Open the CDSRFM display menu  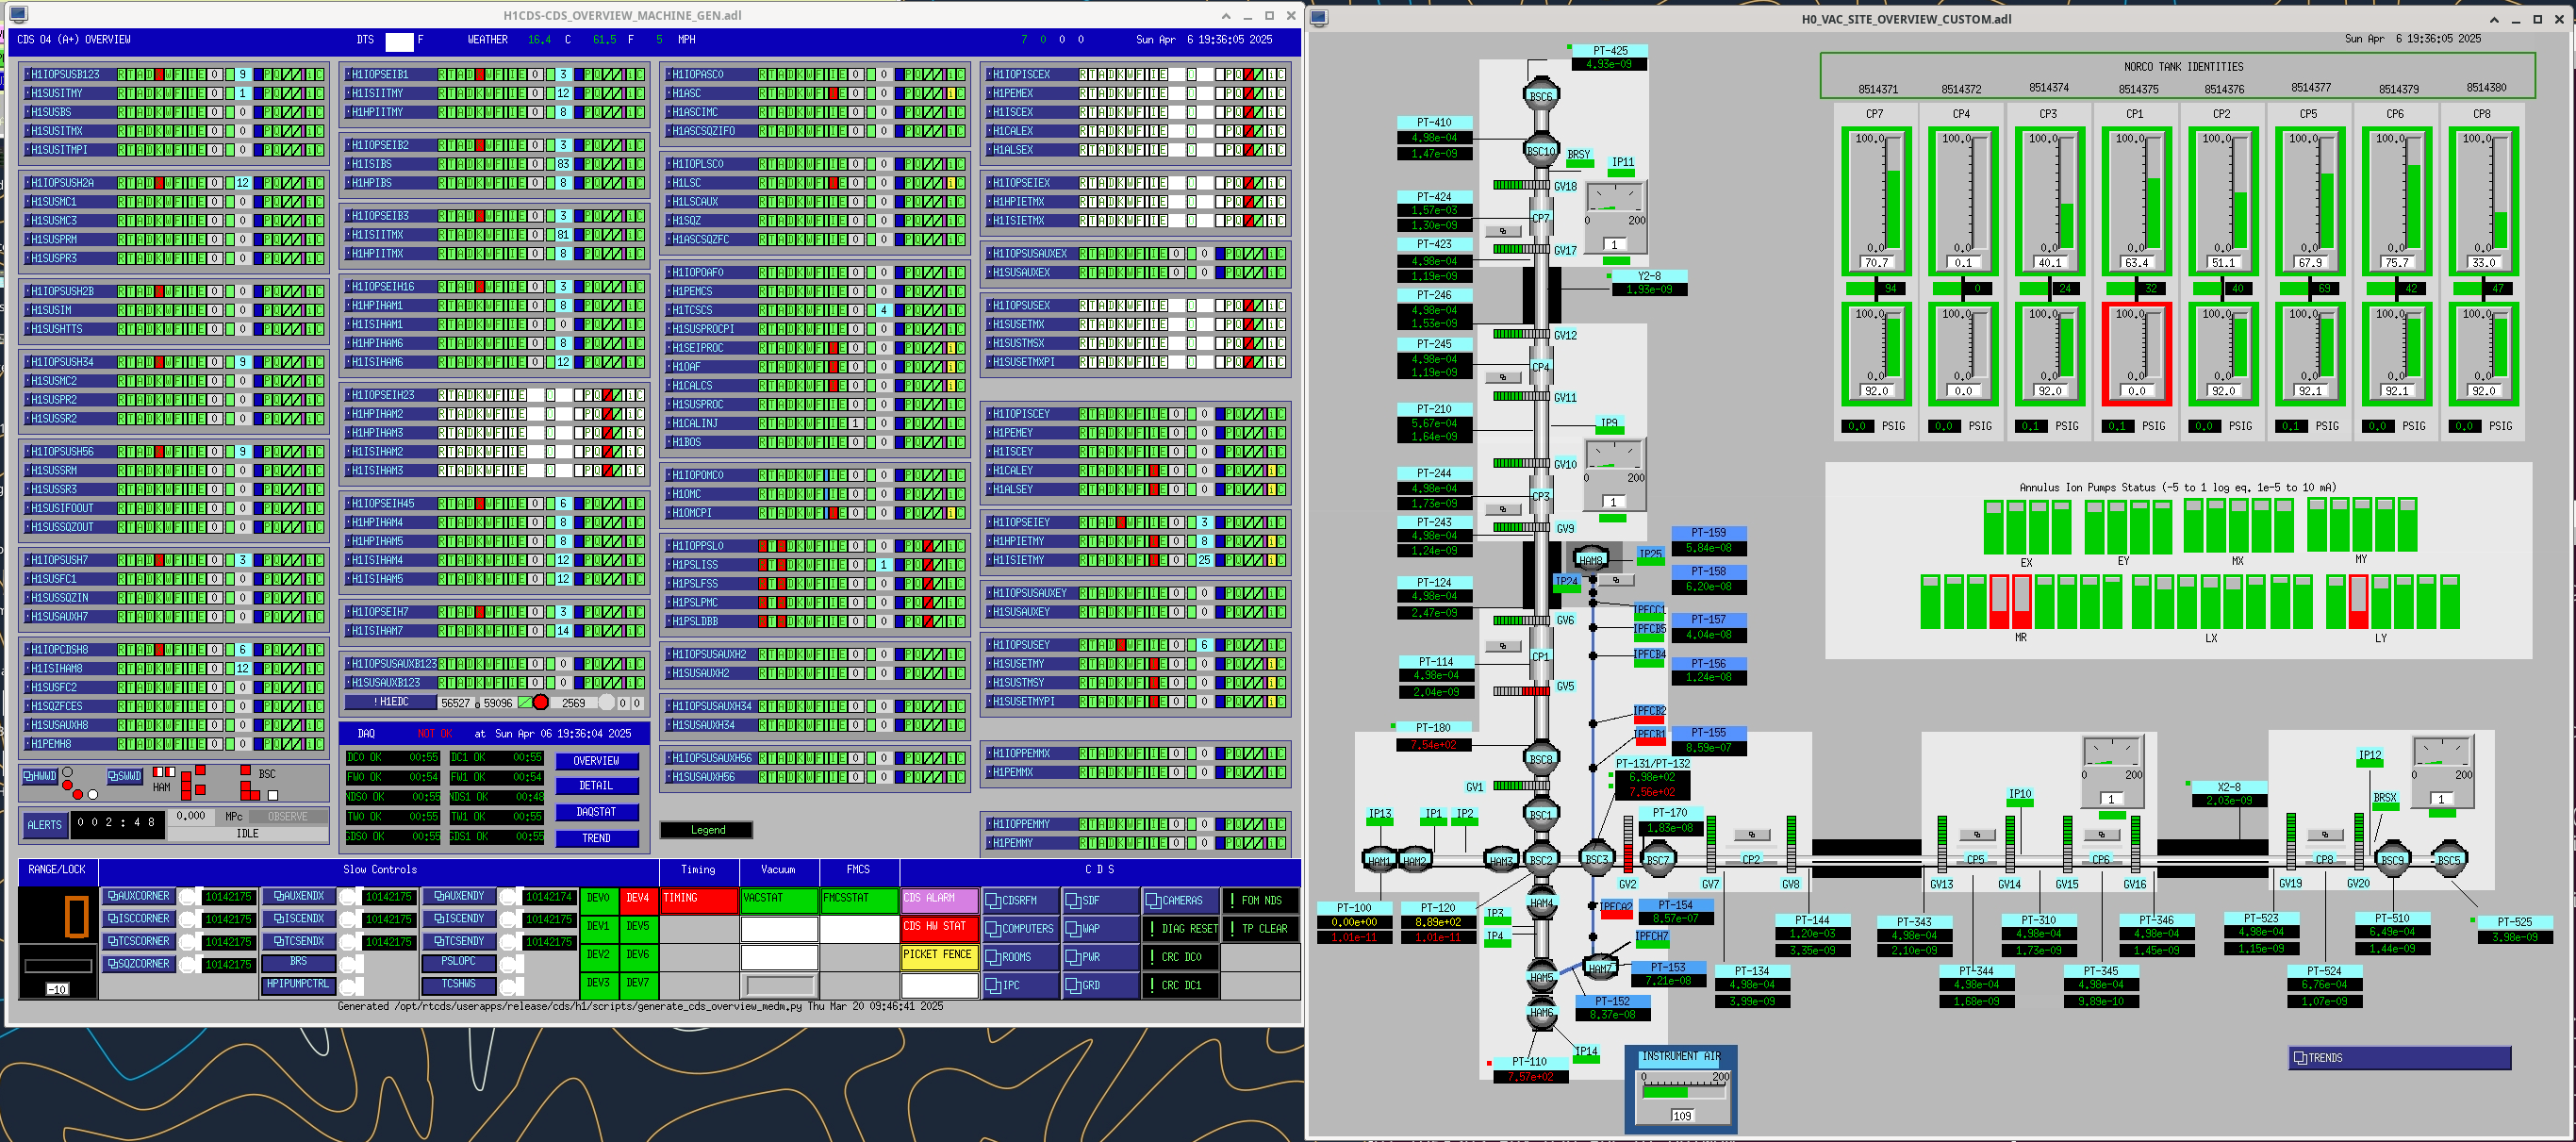(1020, 900)
